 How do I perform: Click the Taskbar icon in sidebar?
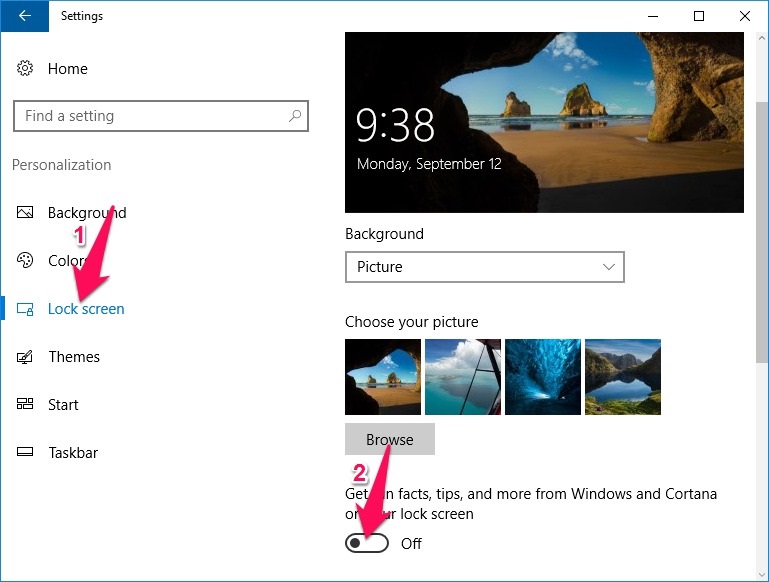pyautogui.click(x=25, y=453)
